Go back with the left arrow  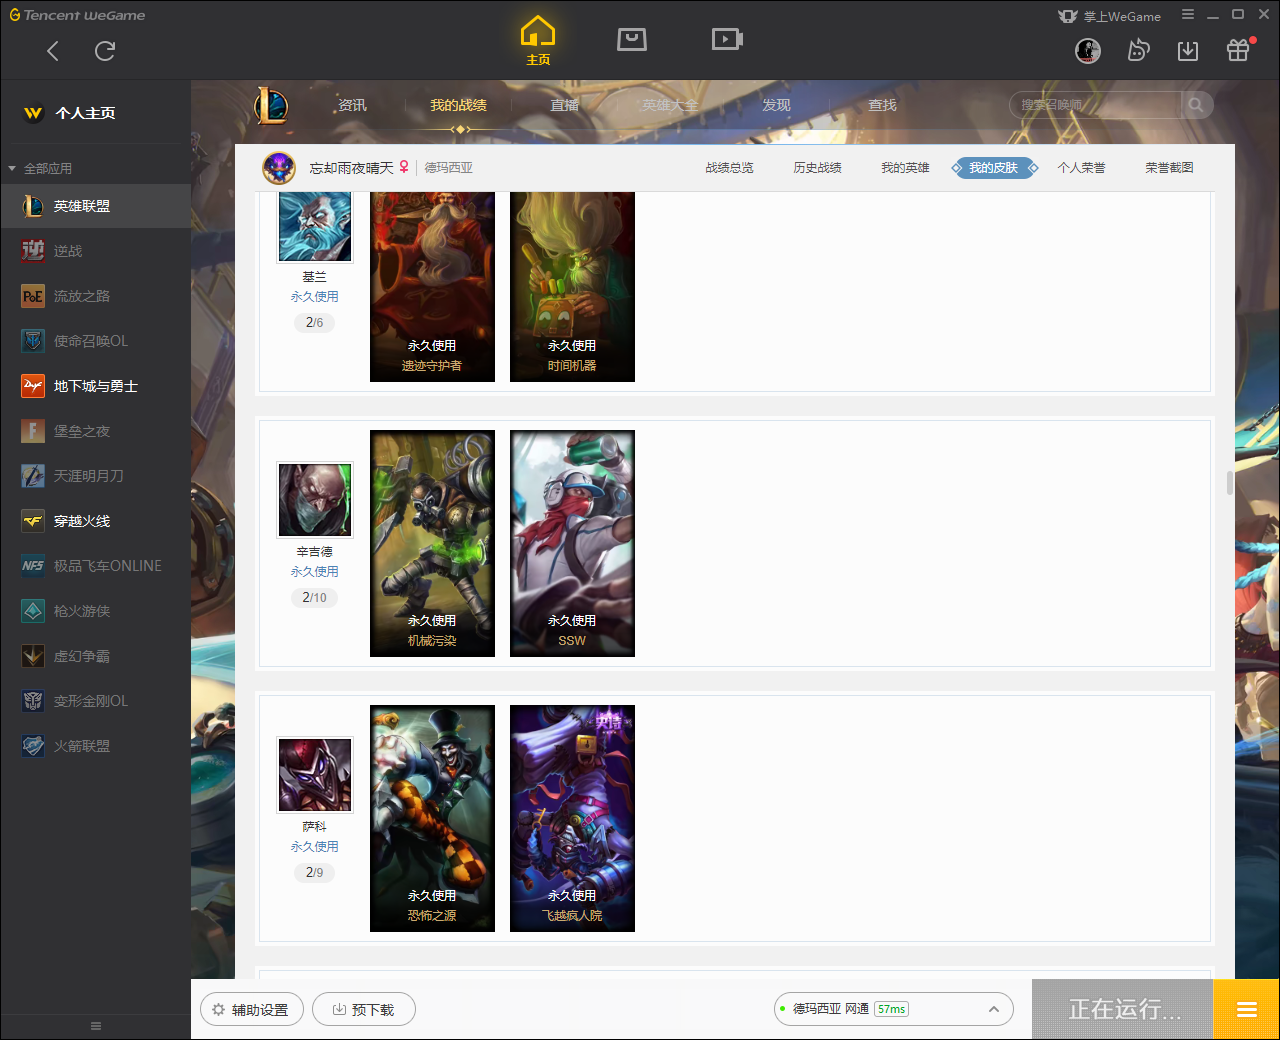(53, 51)
